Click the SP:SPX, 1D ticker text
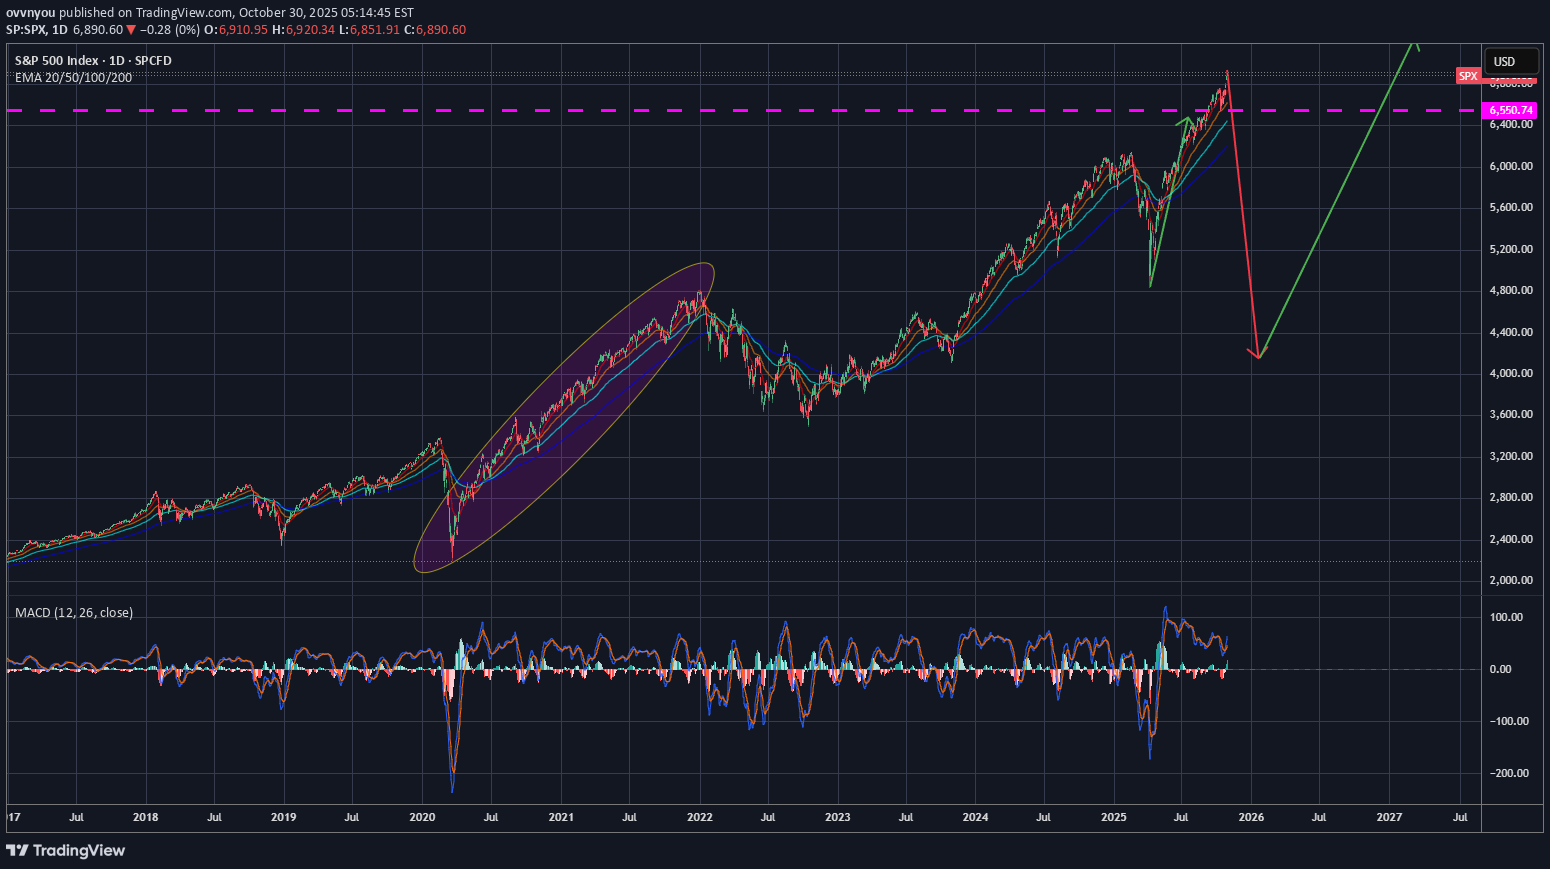Screen dimensions: 1550x869 (37, 30)
